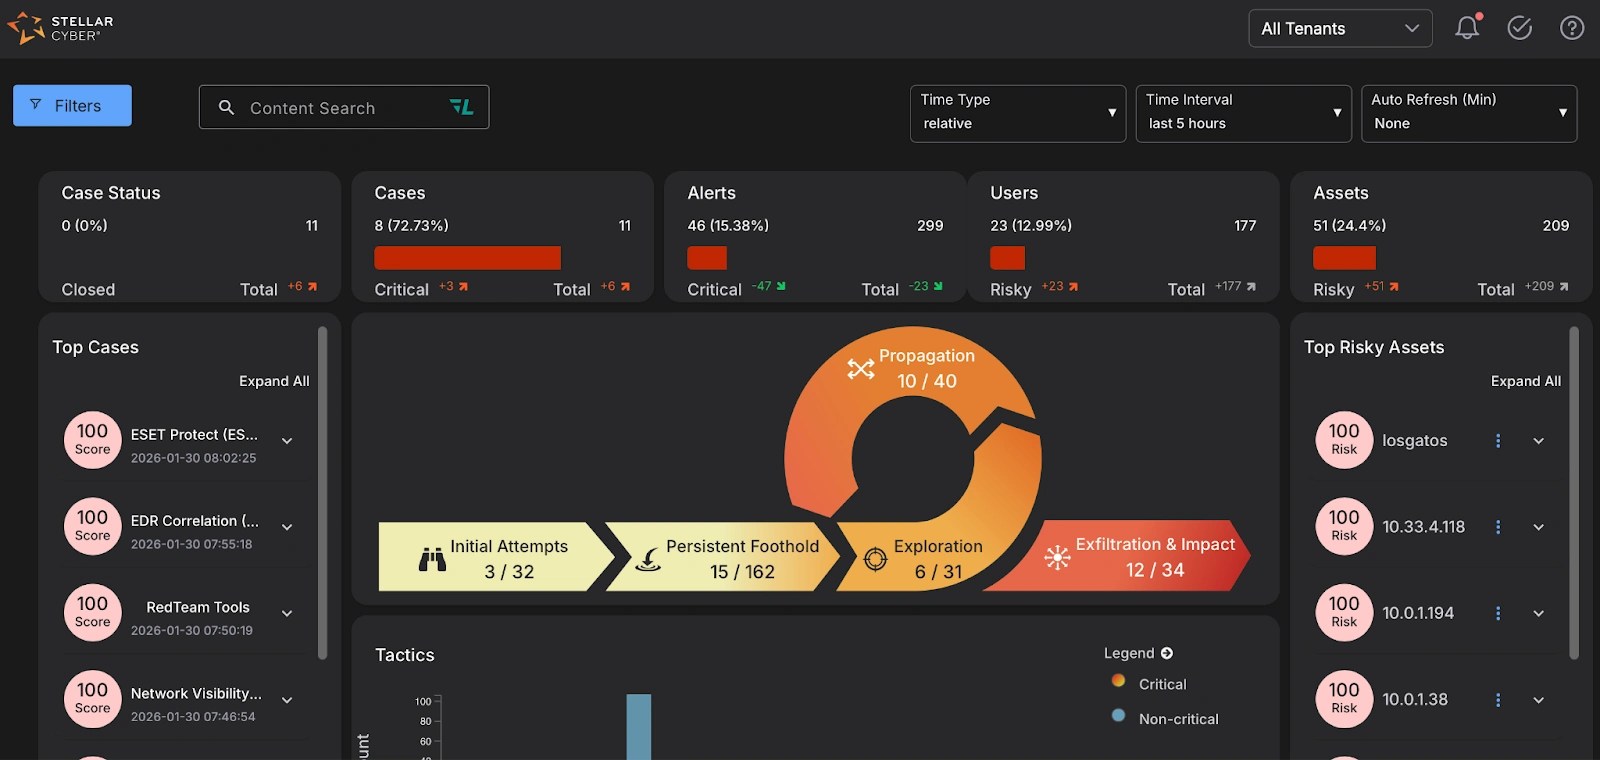Expand the ESET Protect case entry
Viewport: 1600px width, 760px height.
point(287,441)
